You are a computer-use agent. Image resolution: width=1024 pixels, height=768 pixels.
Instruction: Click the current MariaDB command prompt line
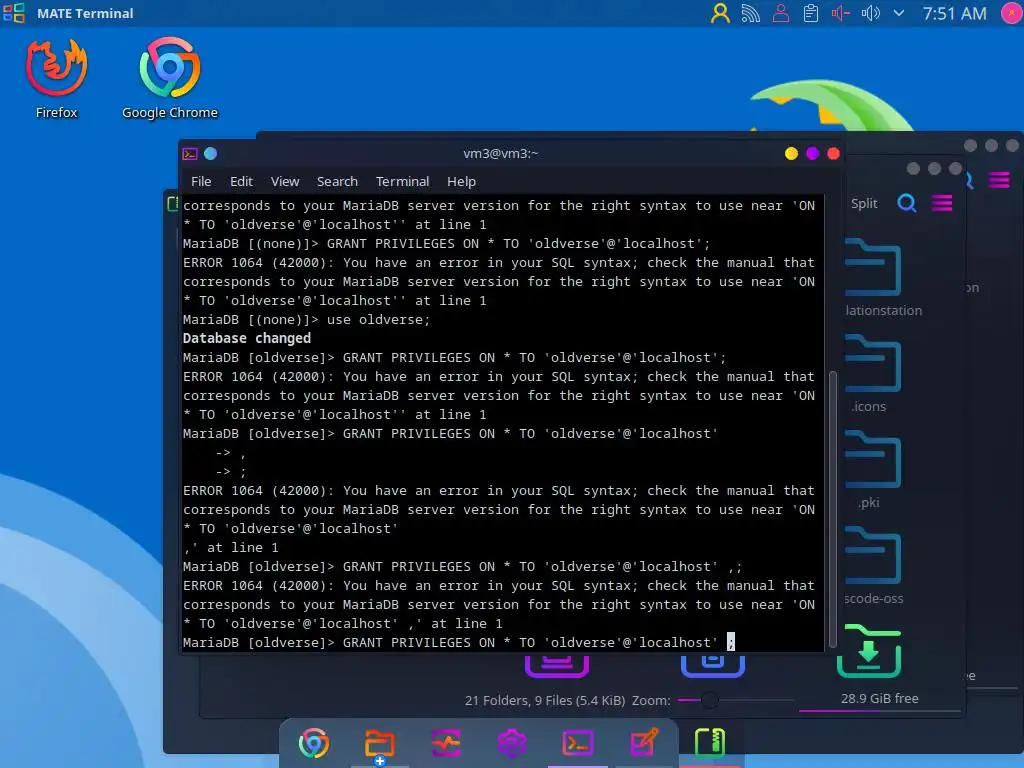(458, 643)
